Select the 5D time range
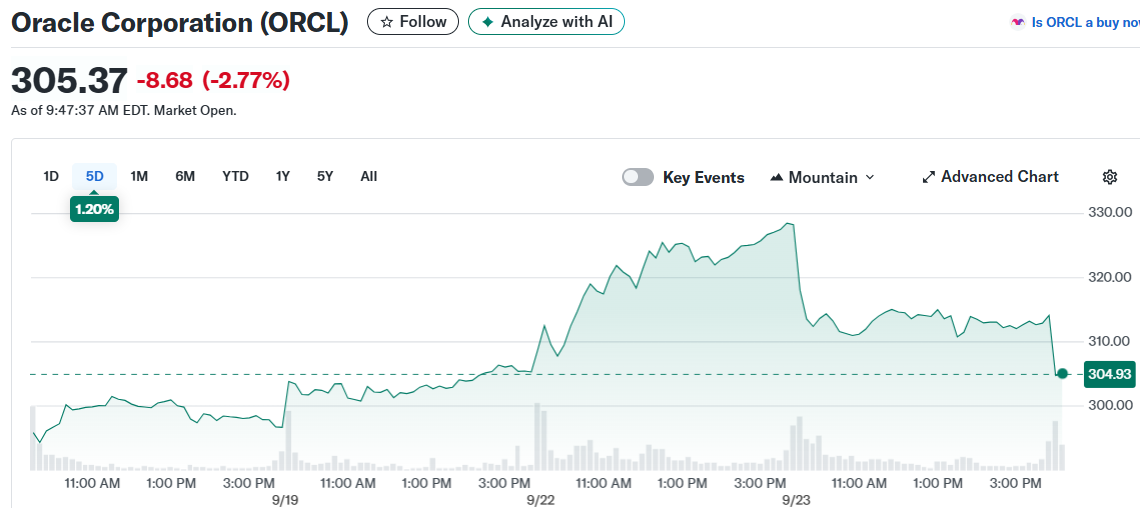Screen dimensions: 1140x508 pyautogui.click(x=95, y=176)
